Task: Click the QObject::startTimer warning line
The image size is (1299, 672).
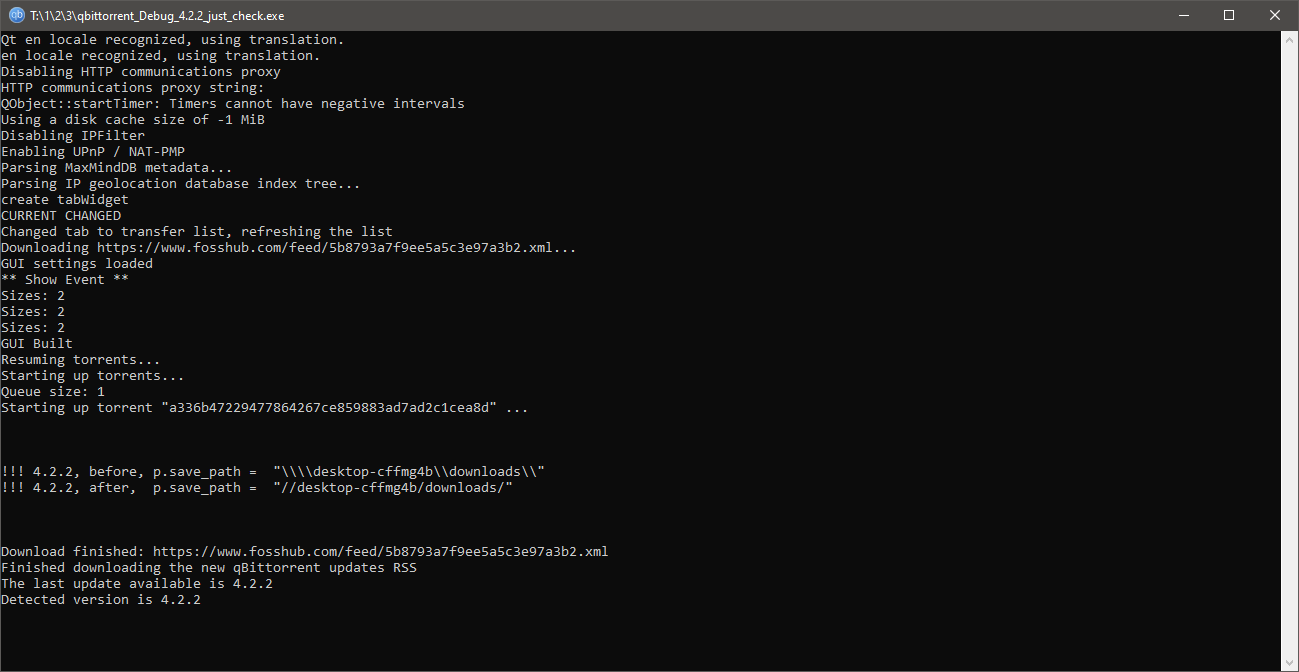Action: pyautogui.click(x=233, y=104)
